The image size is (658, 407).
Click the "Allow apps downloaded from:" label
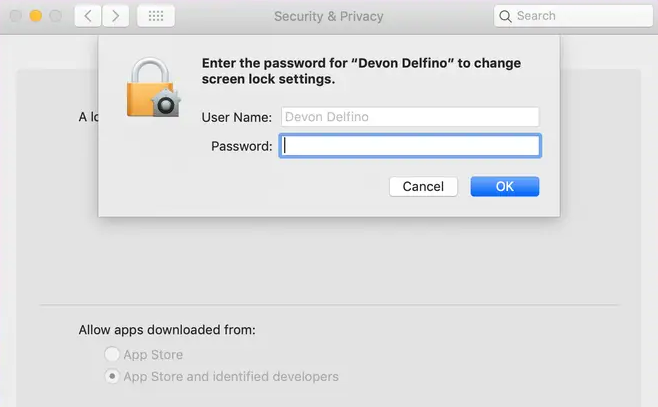167,330
